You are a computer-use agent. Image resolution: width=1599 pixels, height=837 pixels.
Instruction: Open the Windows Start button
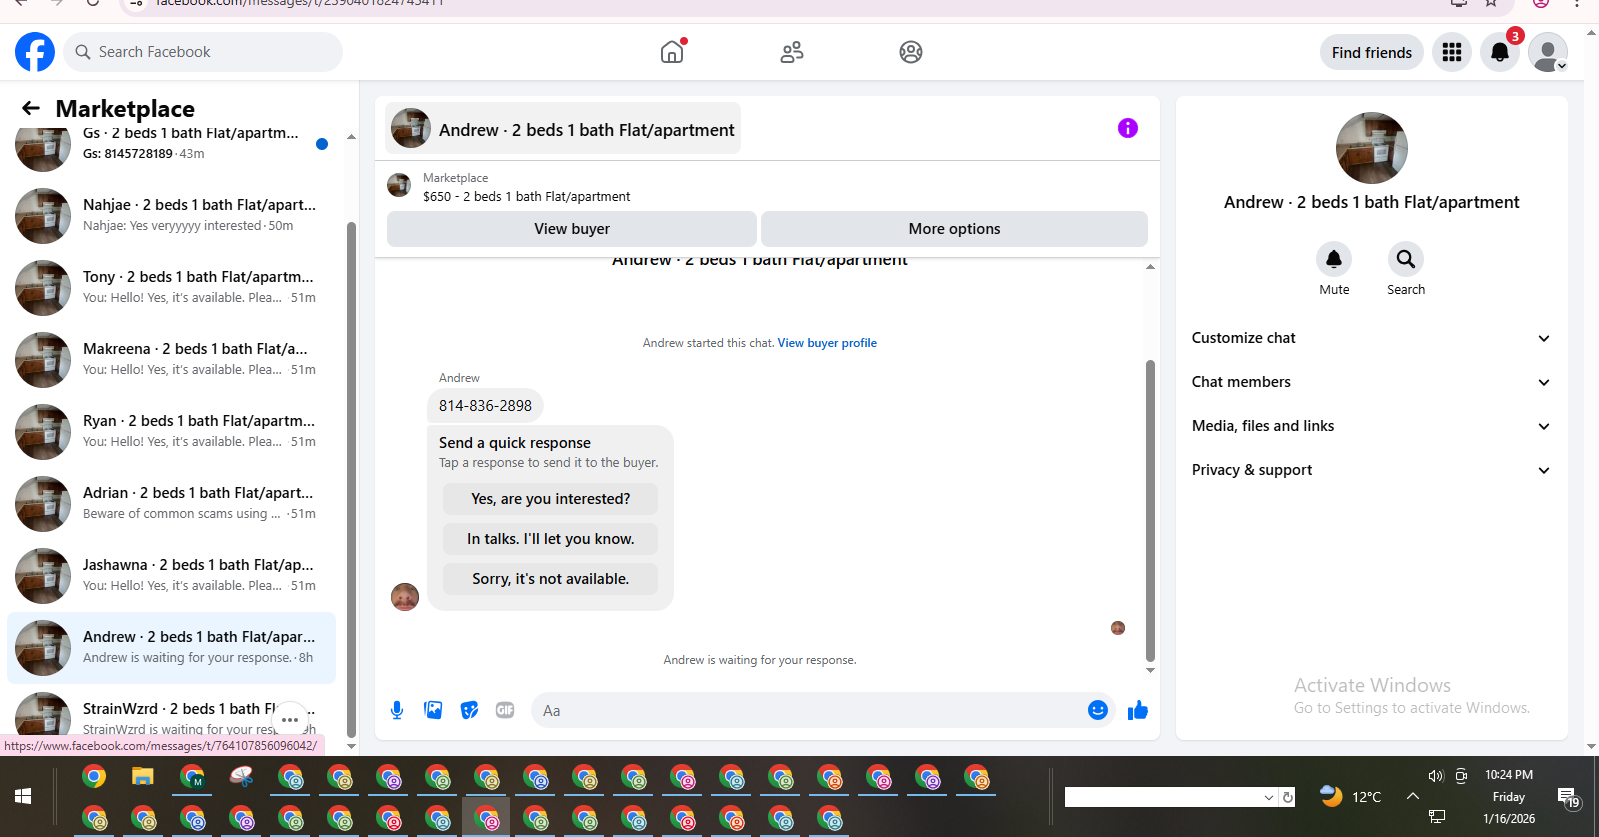(23, 796)
